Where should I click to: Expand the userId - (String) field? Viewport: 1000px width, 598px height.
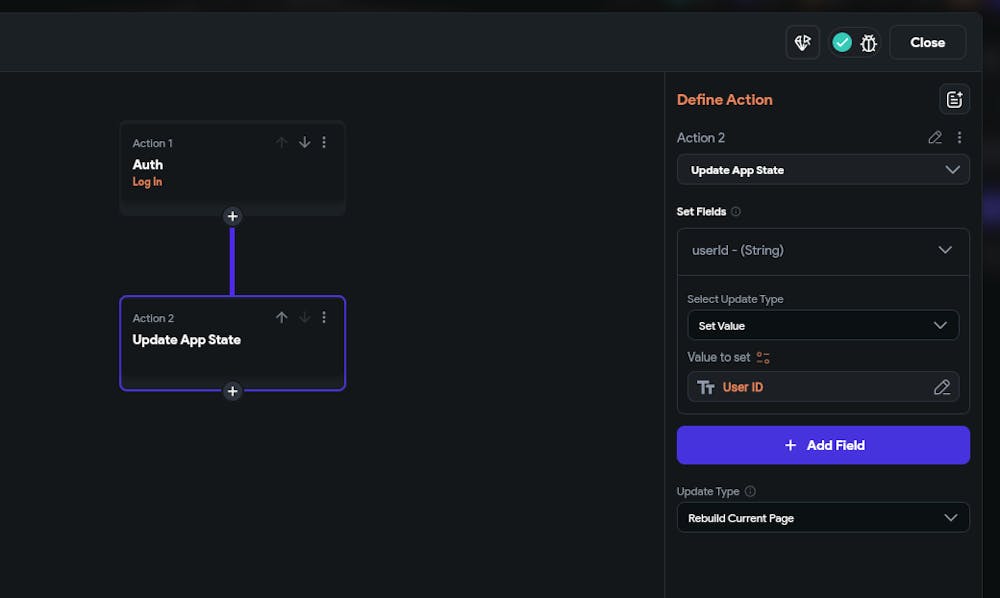[x=823, y=251]
